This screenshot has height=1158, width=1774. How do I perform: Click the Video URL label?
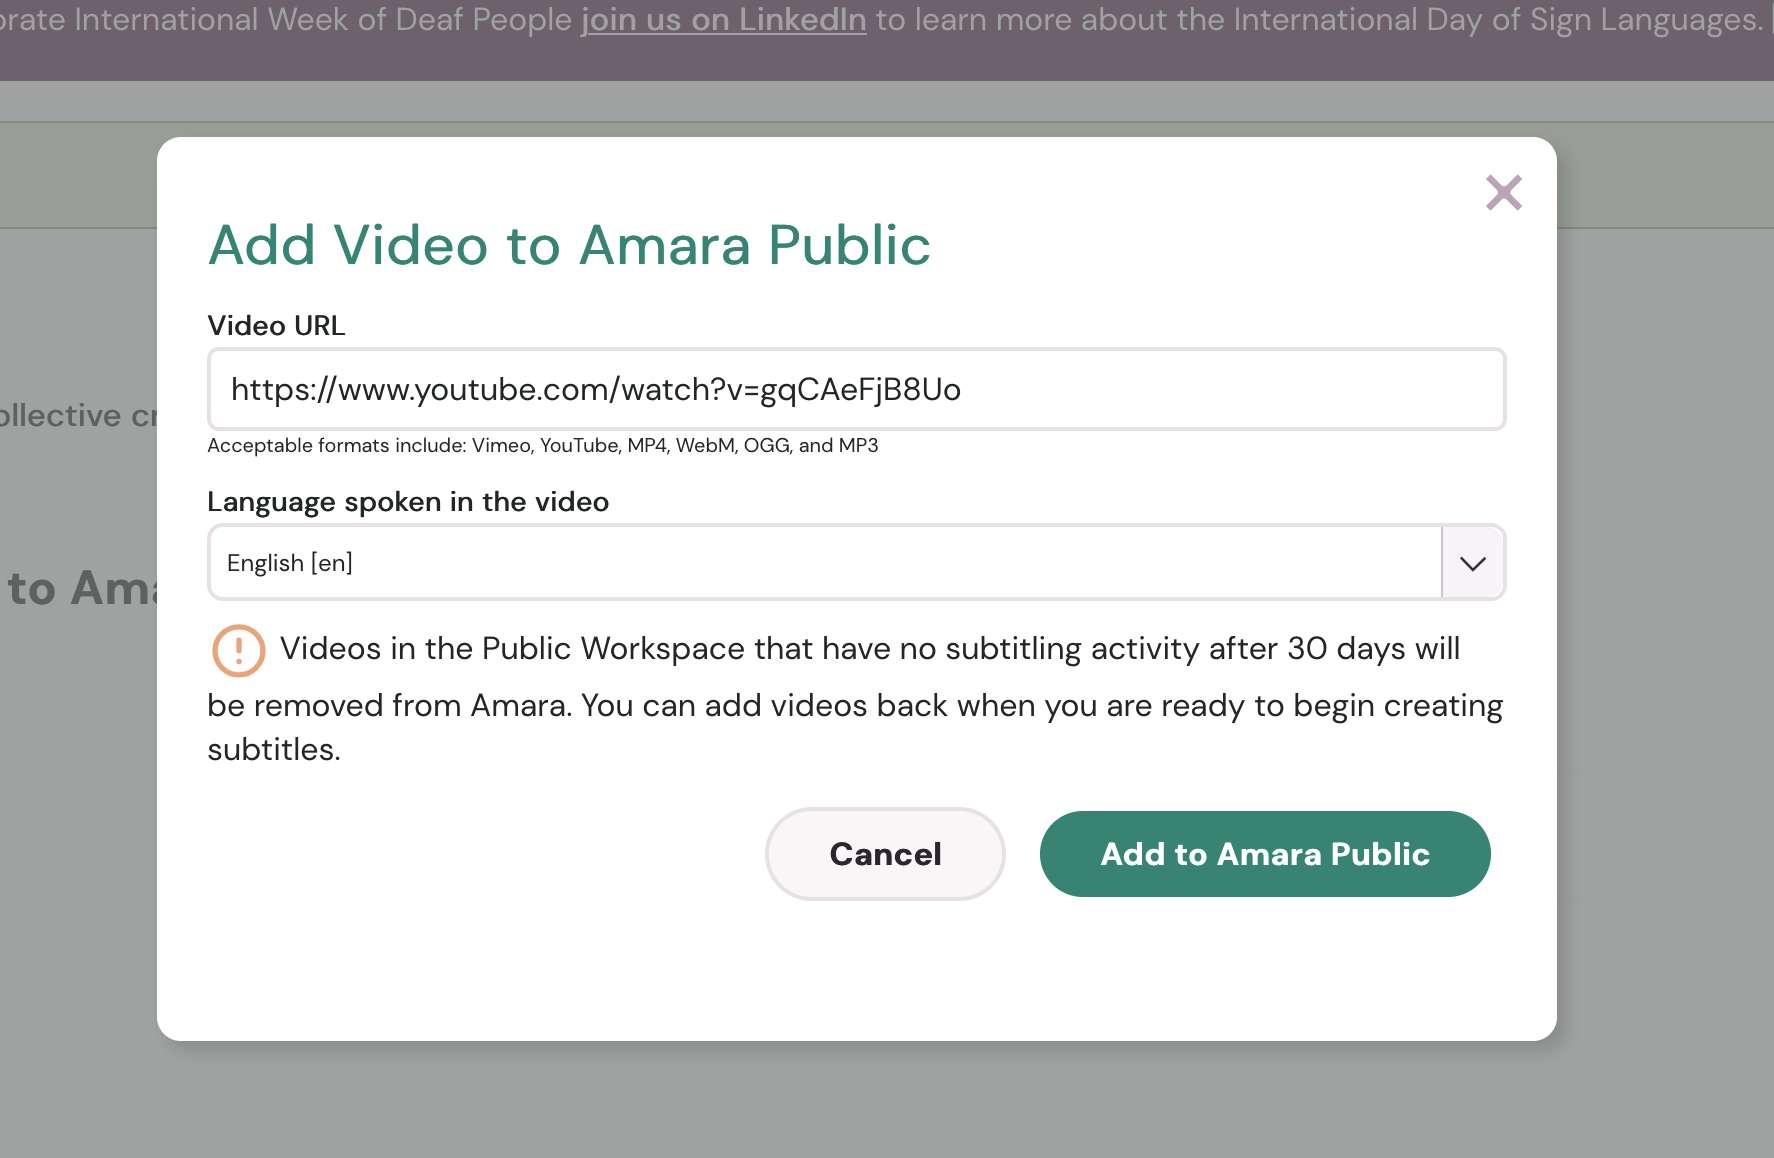click(x=276, y=326)
